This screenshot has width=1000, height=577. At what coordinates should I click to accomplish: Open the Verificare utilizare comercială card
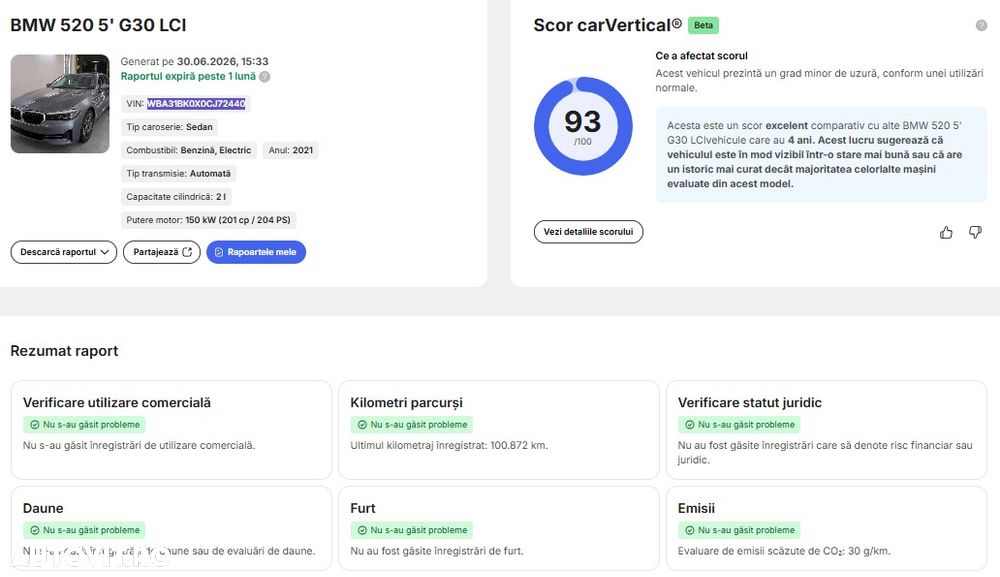172,430
